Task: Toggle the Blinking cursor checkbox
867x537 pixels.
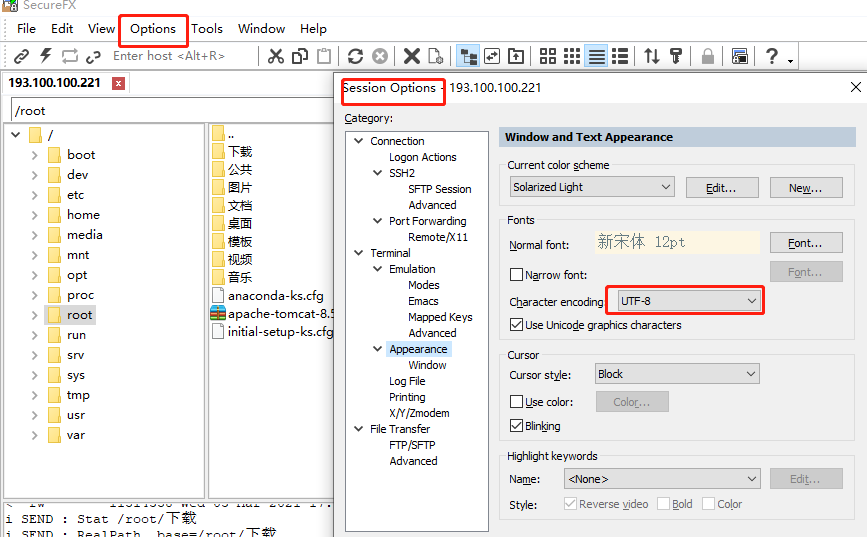Action: point(516,426)
